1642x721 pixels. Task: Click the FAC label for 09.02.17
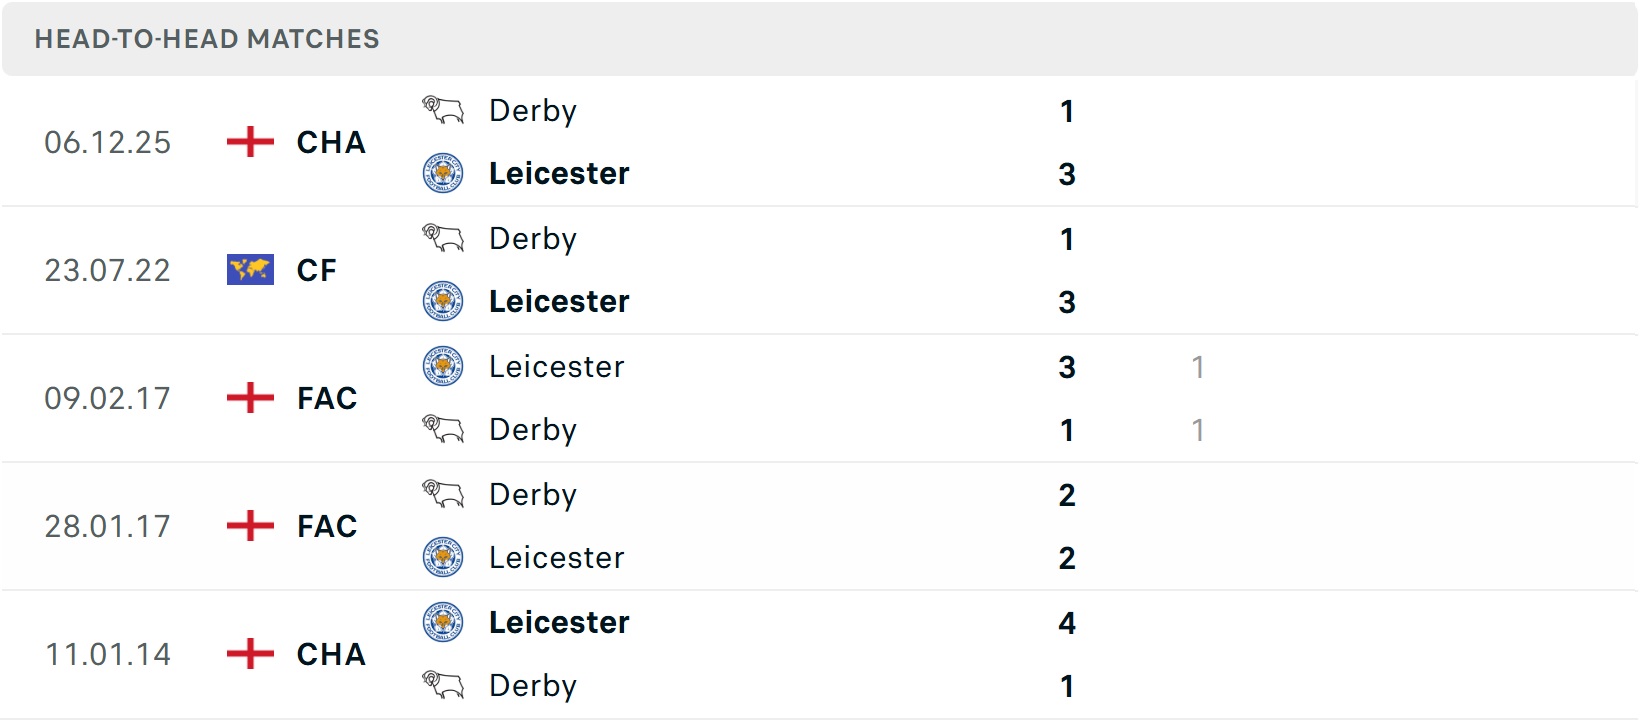click(x=327, y=398)
